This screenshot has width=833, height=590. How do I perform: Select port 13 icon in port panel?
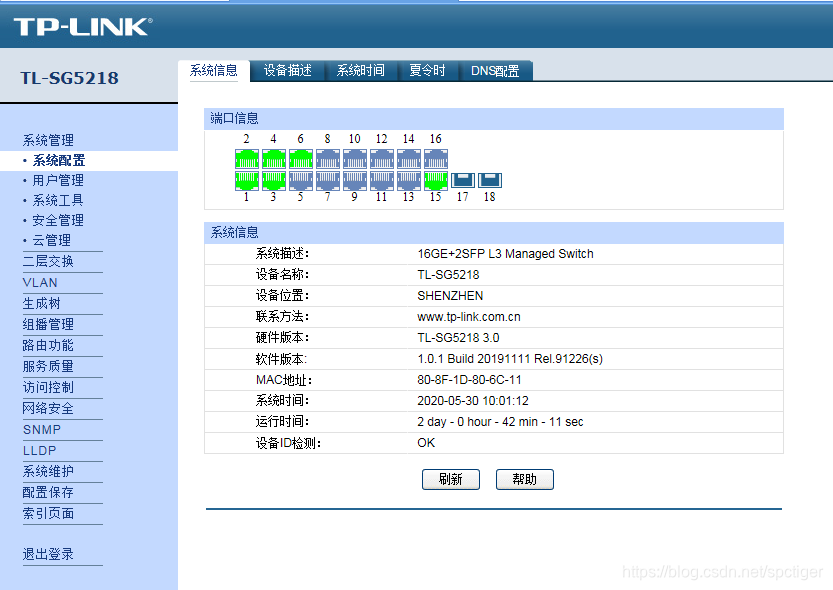409,181
